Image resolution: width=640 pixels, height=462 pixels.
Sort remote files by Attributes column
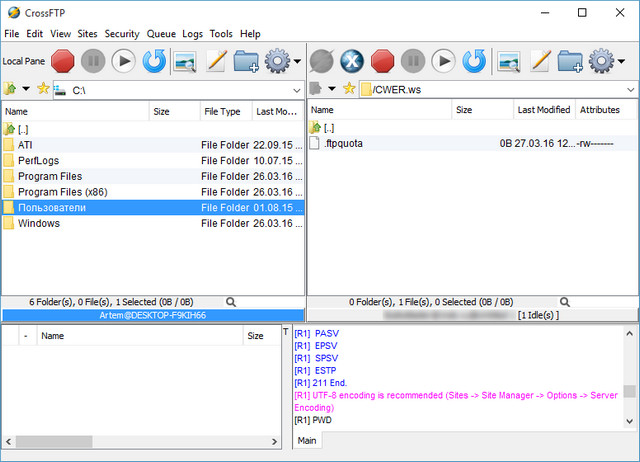point(605,110)
